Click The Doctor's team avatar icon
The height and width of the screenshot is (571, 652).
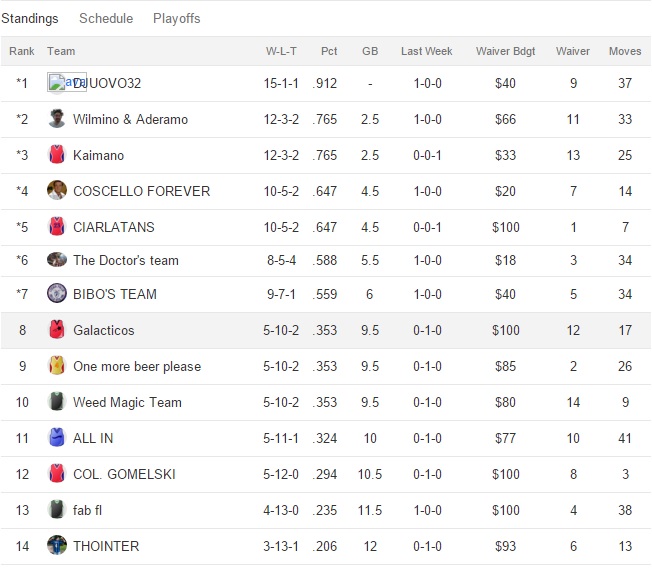pyautogui.click(x=56, y=260)
